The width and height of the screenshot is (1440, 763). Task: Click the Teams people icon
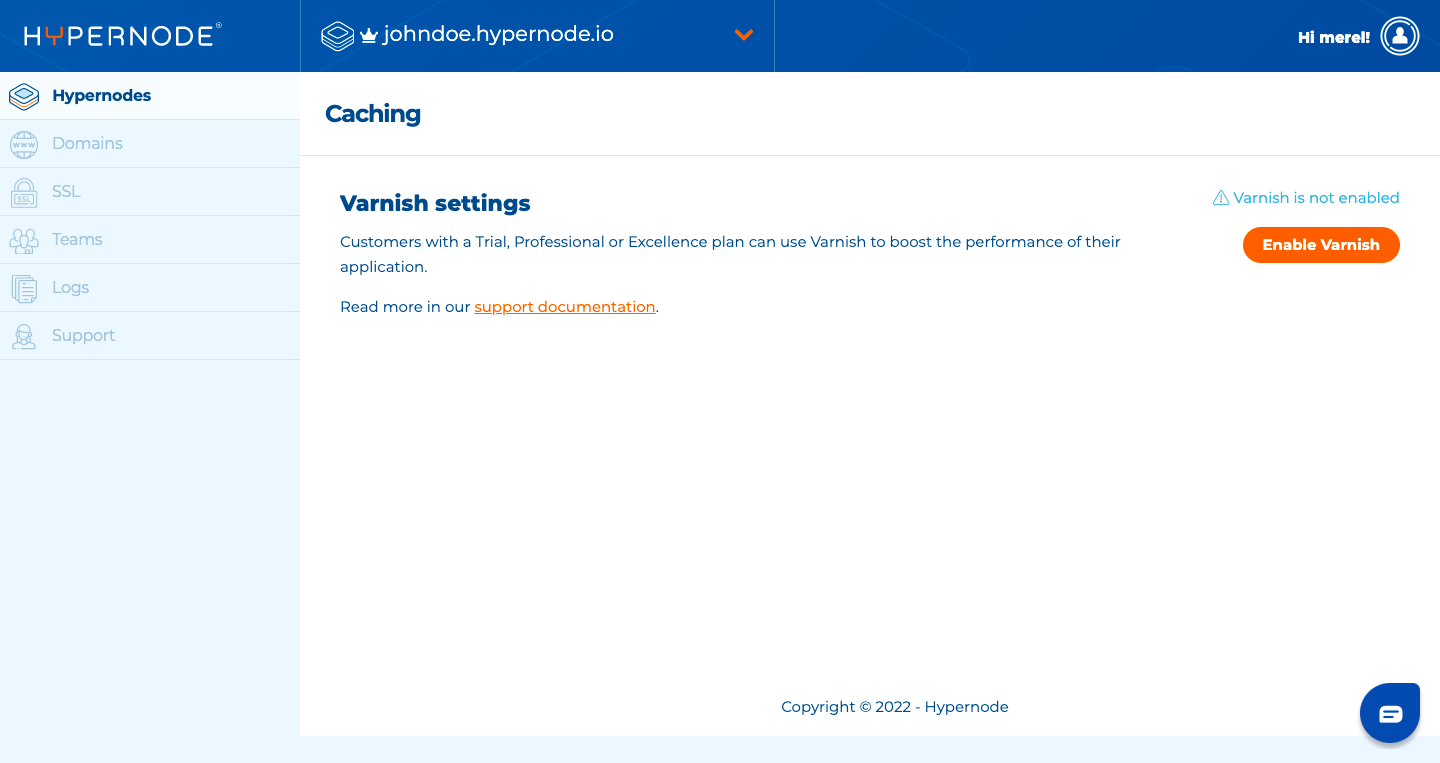[24, 240]
